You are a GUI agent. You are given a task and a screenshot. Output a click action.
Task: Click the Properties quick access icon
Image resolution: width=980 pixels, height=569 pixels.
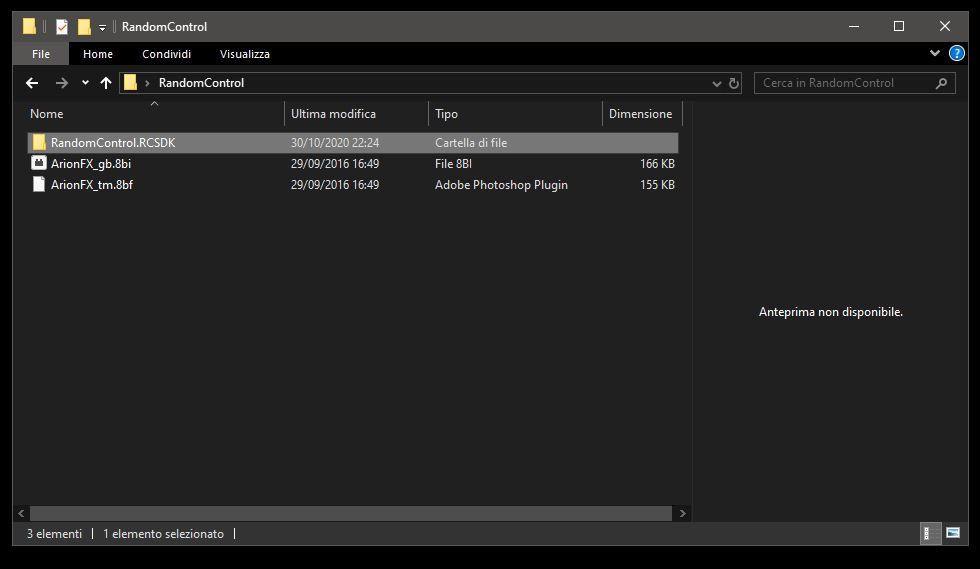[62, 26]
